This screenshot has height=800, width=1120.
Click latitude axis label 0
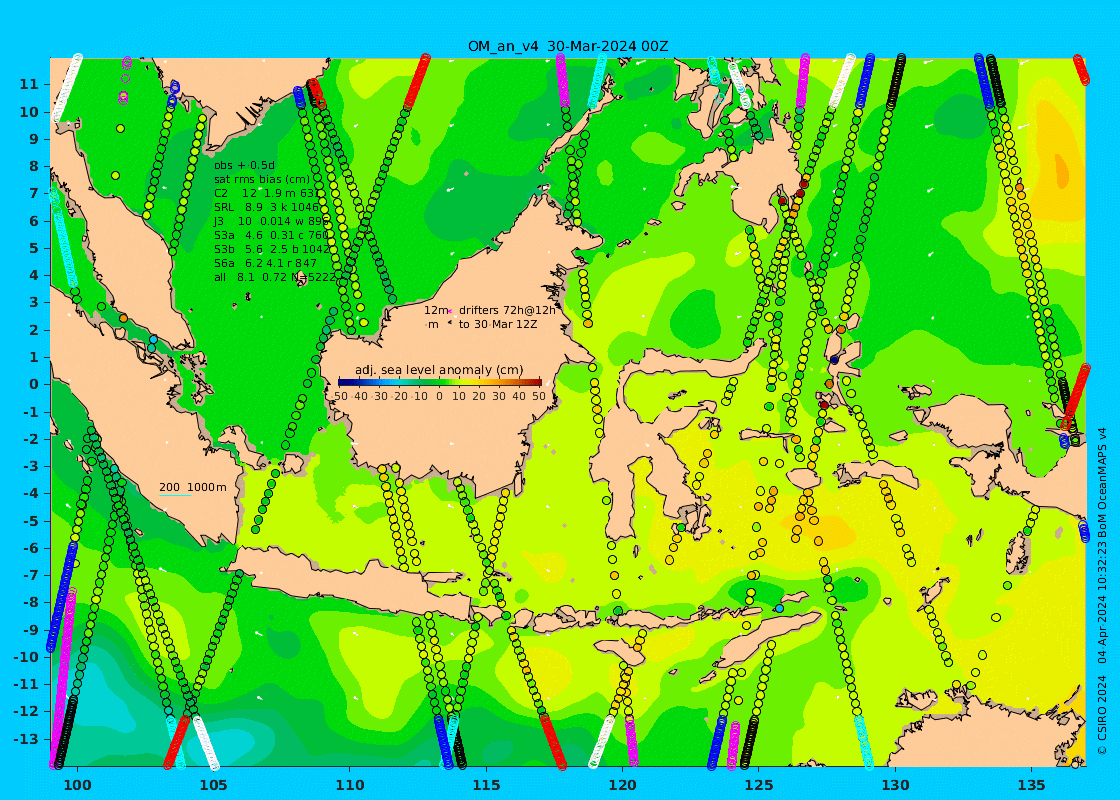click(x=34, y=384)
